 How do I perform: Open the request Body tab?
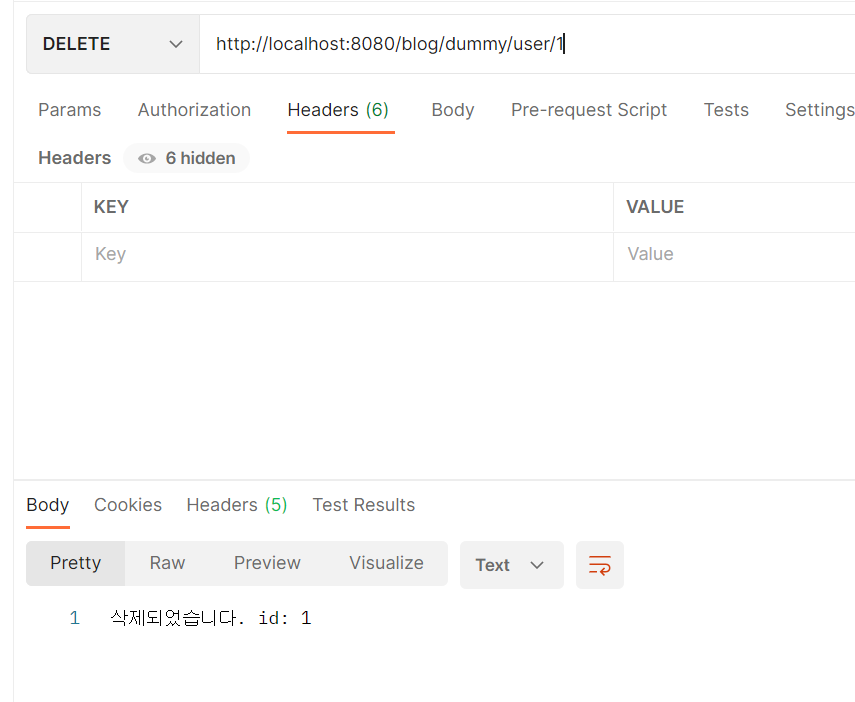(453, 110)
